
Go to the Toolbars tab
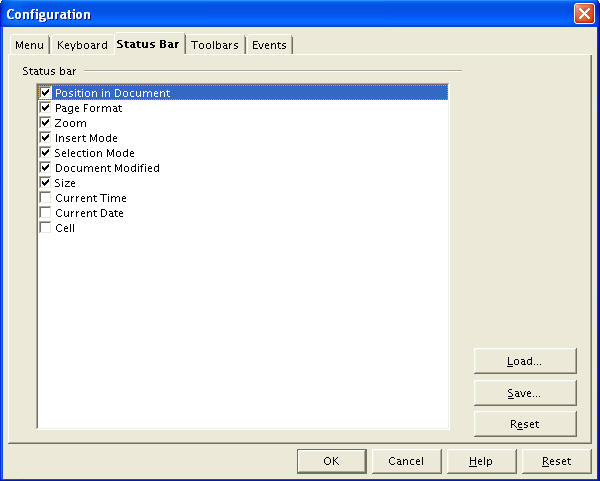215,45
